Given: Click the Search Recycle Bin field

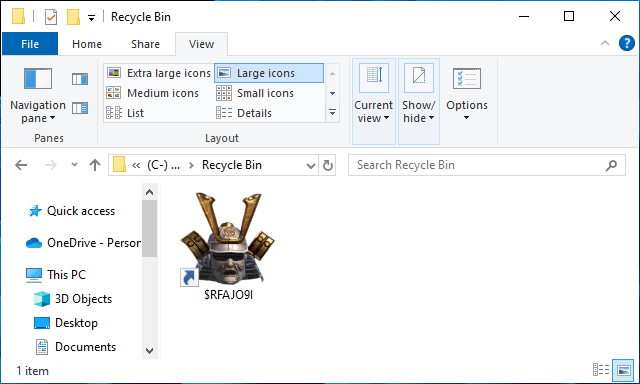Looking at the screenshot, I should (x=487, y=165).
